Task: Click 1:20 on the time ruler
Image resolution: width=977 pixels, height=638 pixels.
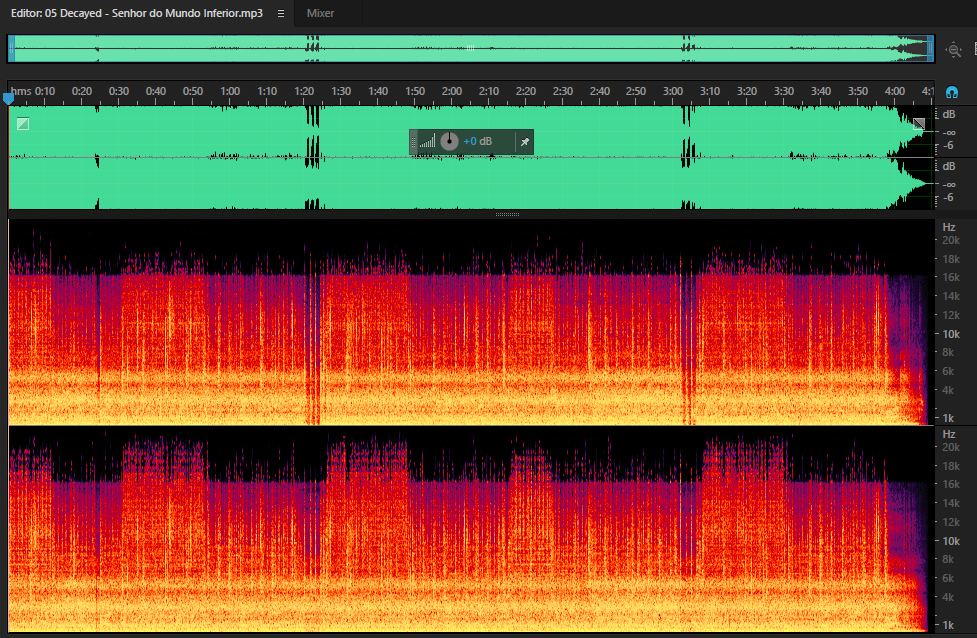Action: [303, 91]
